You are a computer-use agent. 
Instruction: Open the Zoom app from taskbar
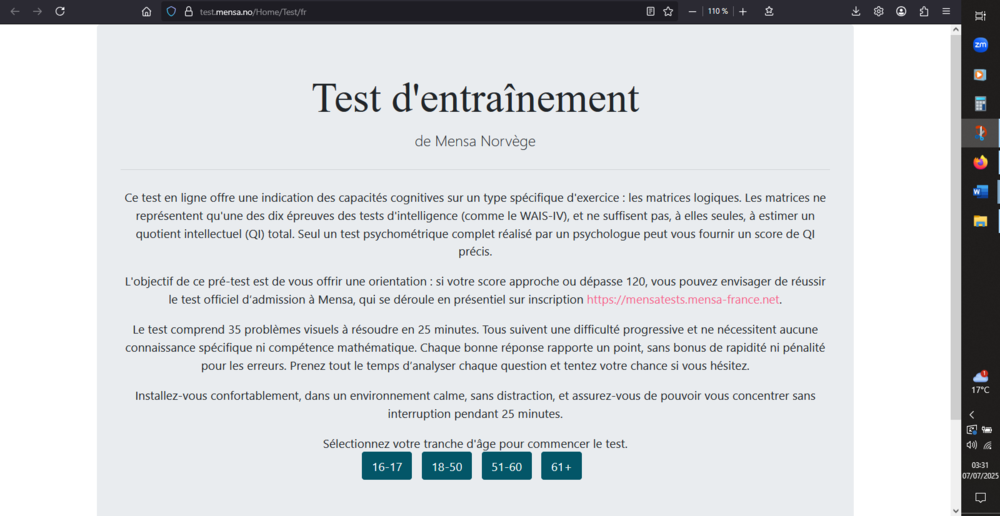point(980,45)
